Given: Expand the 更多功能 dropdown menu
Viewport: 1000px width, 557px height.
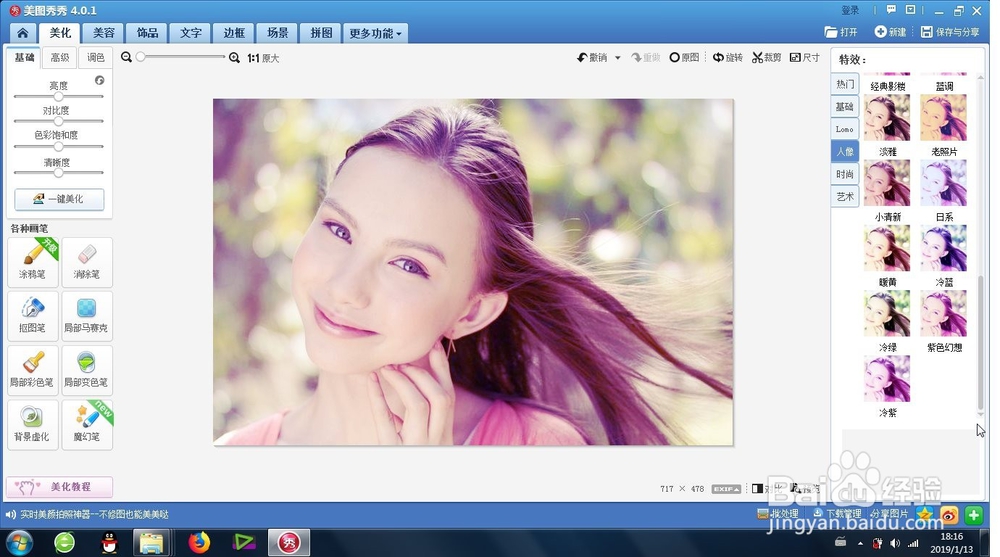Looking at the screenshot, I should pos(376,33).
